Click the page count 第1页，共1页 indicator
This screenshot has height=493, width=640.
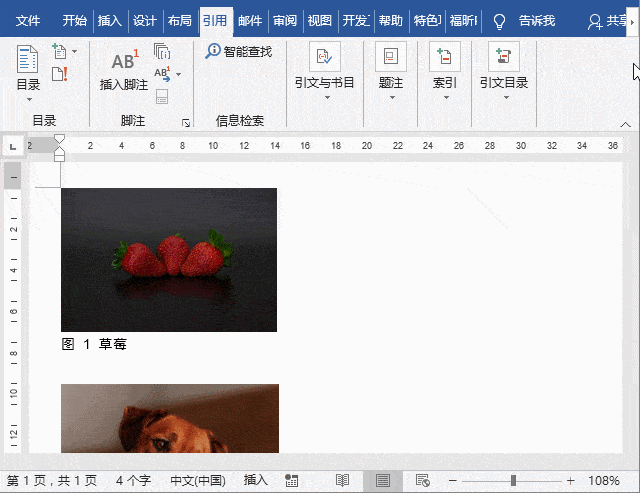point(52,480)
